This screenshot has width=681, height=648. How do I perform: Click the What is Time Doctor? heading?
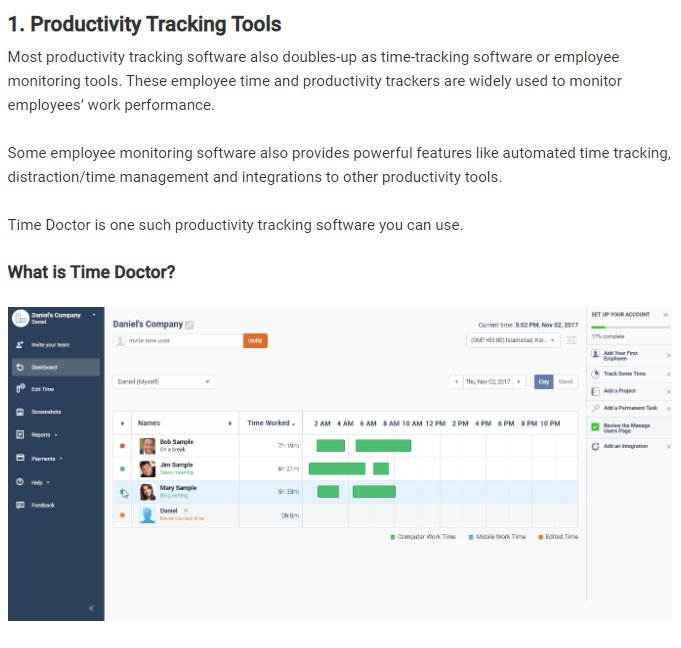point(92,272)
